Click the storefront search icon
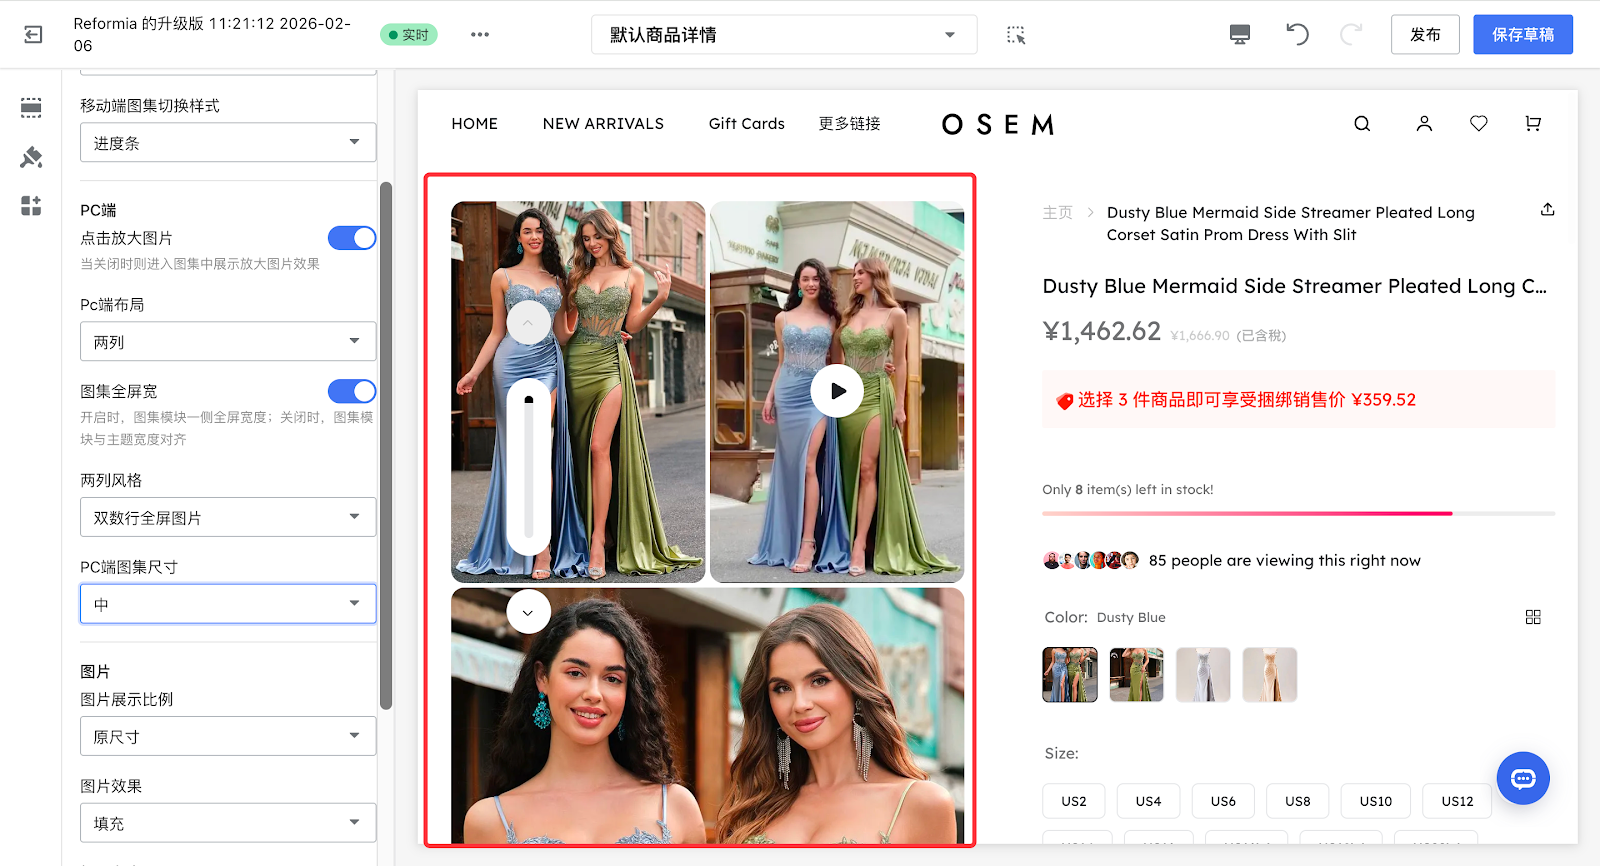Image resolution: width=1600 pixels, height=866 pixels. 1362,124
